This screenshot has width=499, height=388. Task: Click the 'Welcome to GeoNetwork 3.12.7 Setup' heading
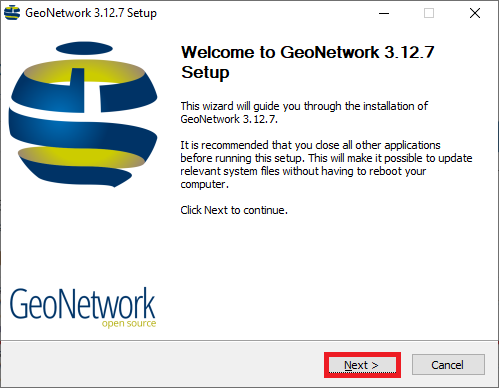[307, 62]
